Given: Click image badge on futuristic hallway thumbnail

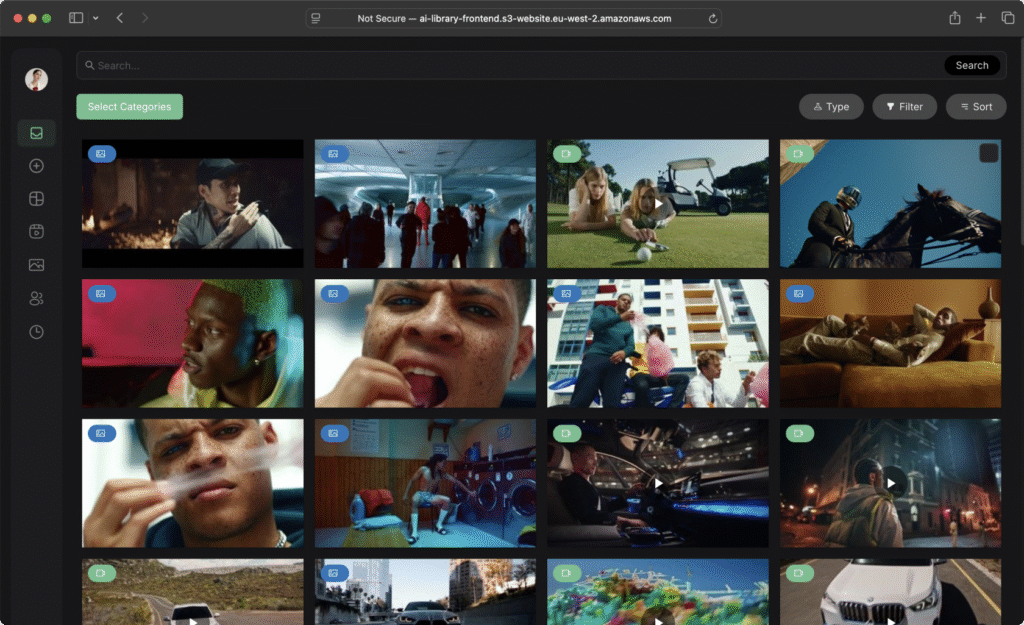Looking at the screenshot, I should click(334, 153).
